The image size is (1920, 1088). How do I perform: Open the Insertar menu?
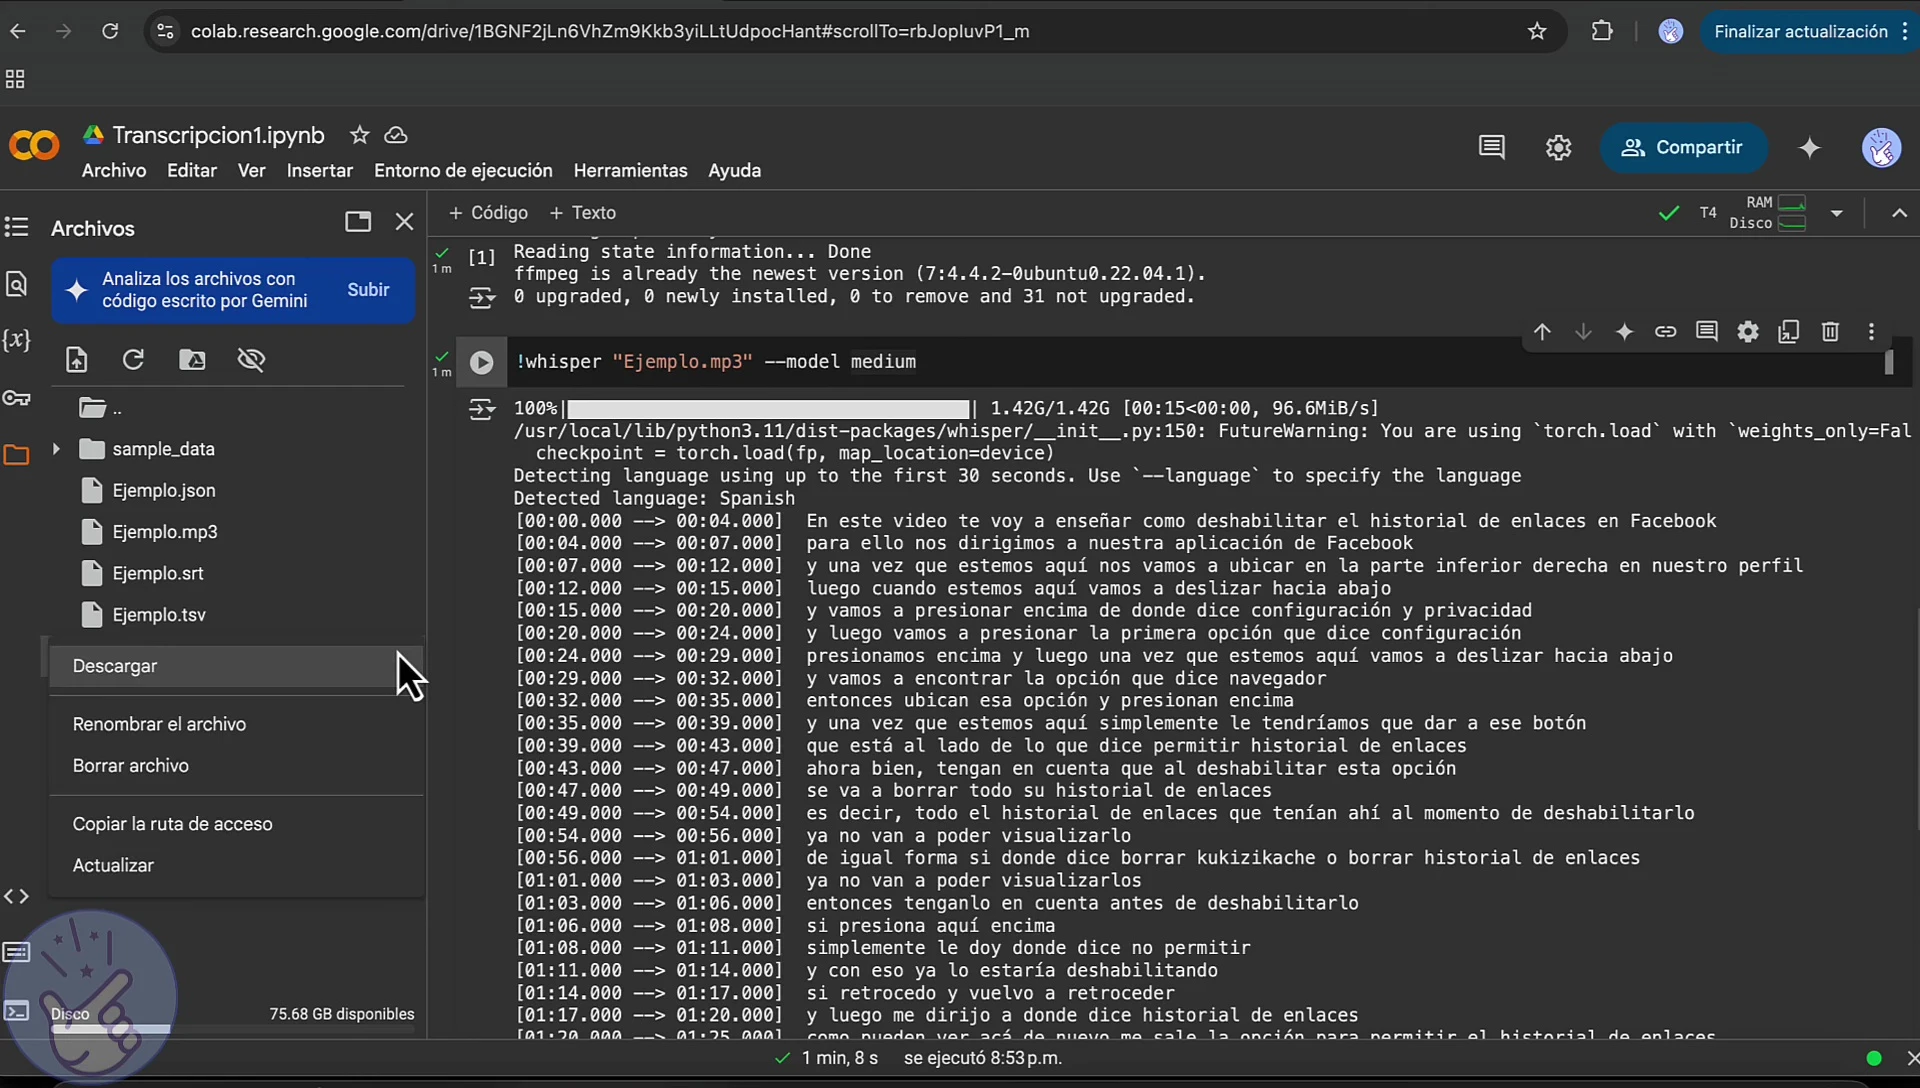(x=320, y=171)
